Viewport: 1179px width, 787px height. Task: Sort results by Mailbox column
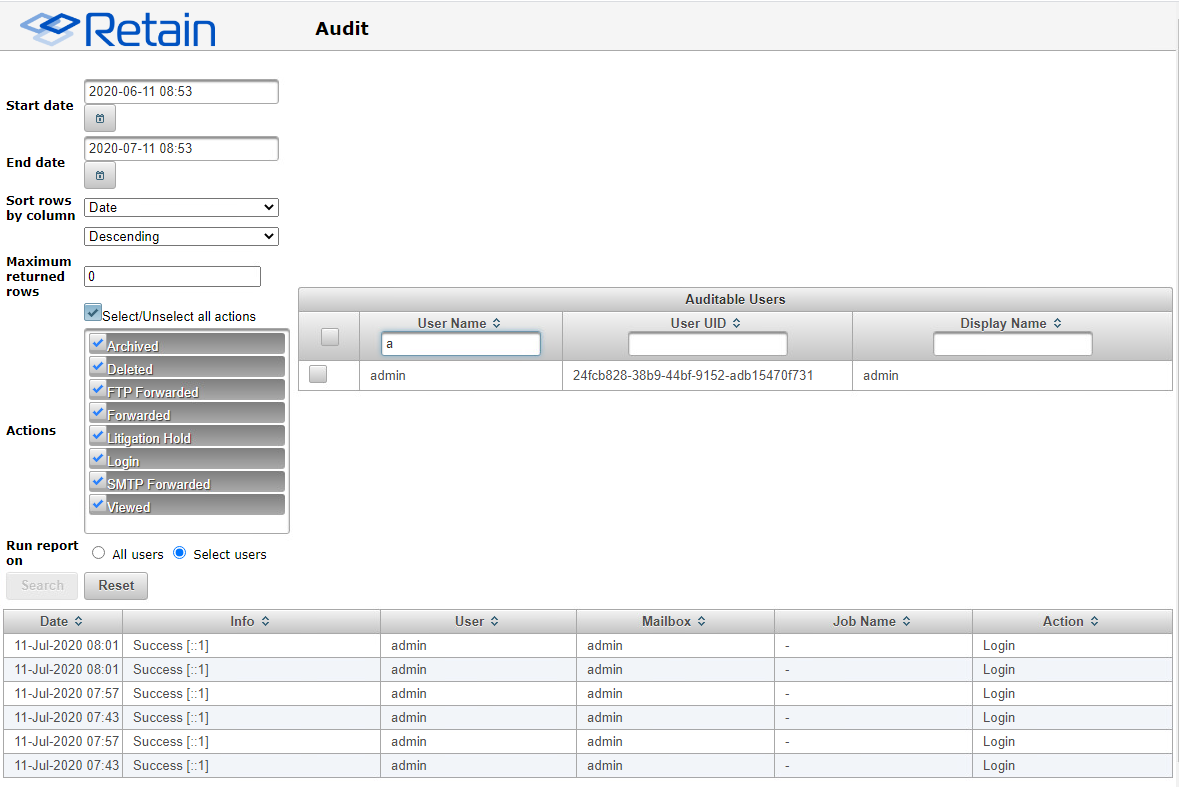674,621
